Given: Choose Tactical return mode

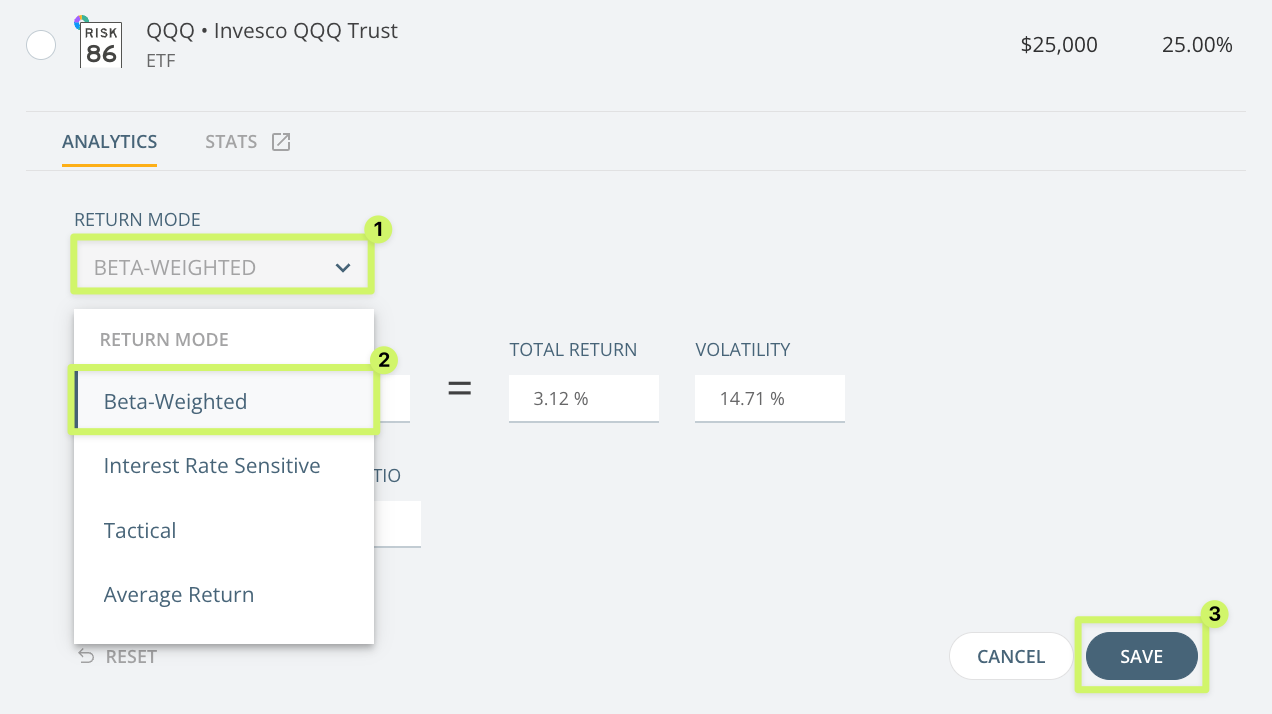Looking at the screenshot, I should pyautogui.click(x=139, y=530).
